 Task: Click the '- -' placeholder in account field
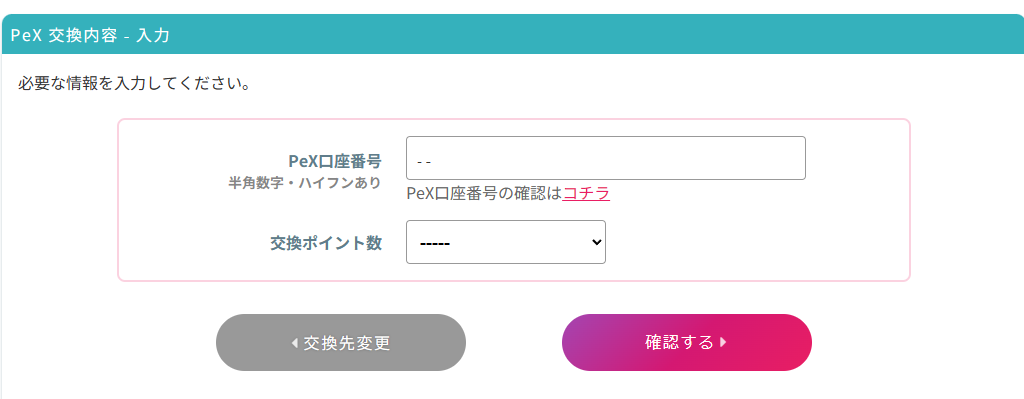424,161
